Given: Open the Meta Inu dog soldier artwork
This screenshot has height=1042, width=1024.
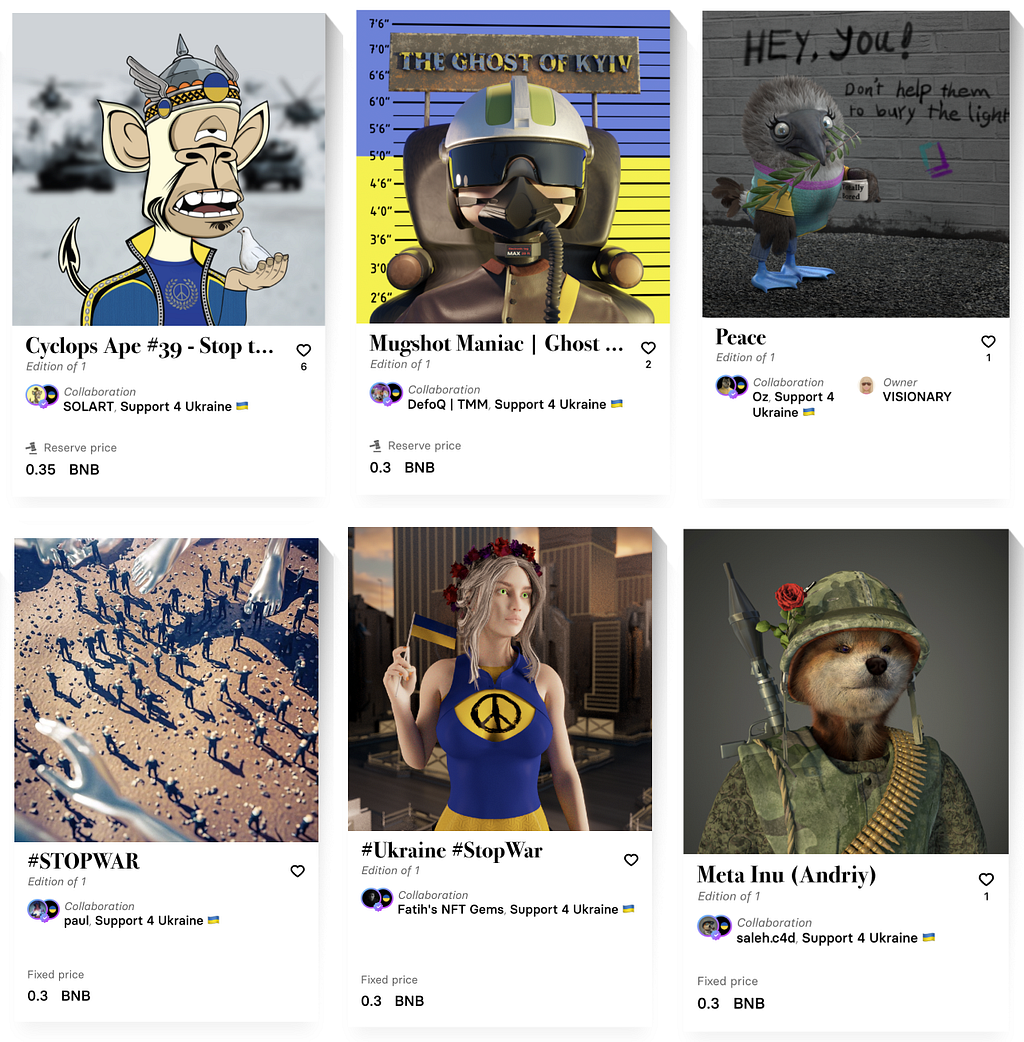Looking at the screenshot, I should click(x=846, y=691).
